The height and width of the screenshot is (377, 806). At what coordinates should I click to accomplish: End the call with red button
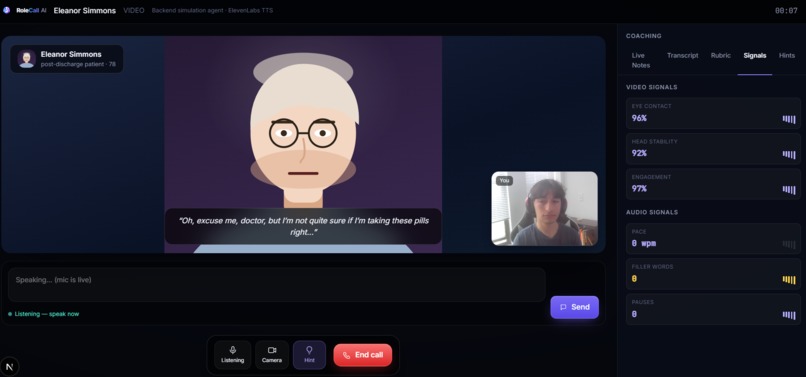[x=363, y=355]
